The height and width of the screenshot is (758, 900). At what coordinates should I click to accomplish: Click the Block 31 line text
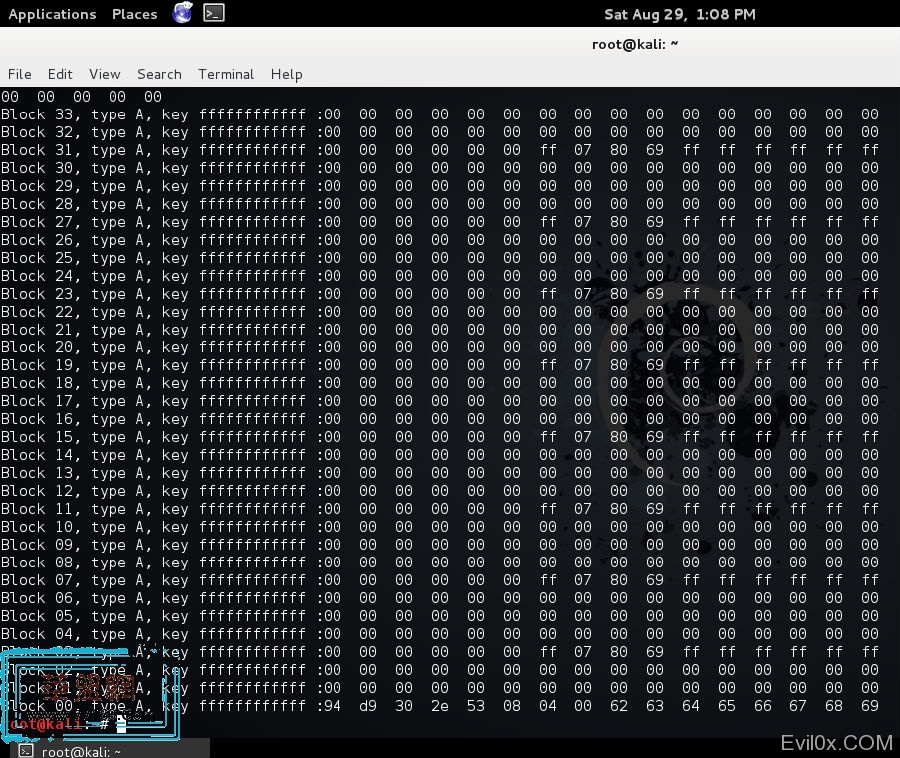tap(152, 151)
